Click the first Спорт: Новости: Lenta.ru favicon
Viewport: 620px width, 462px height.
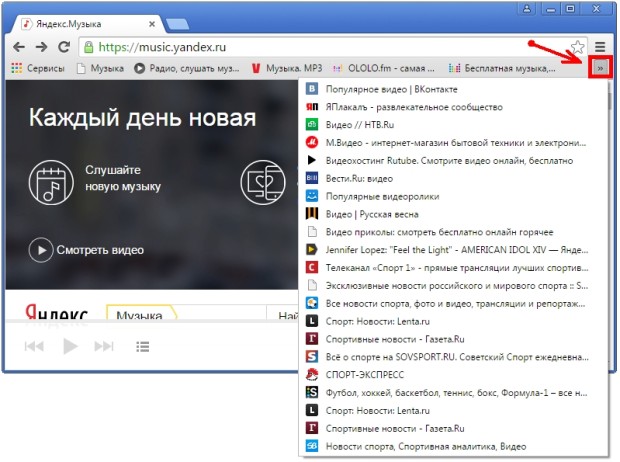[312, 321]
